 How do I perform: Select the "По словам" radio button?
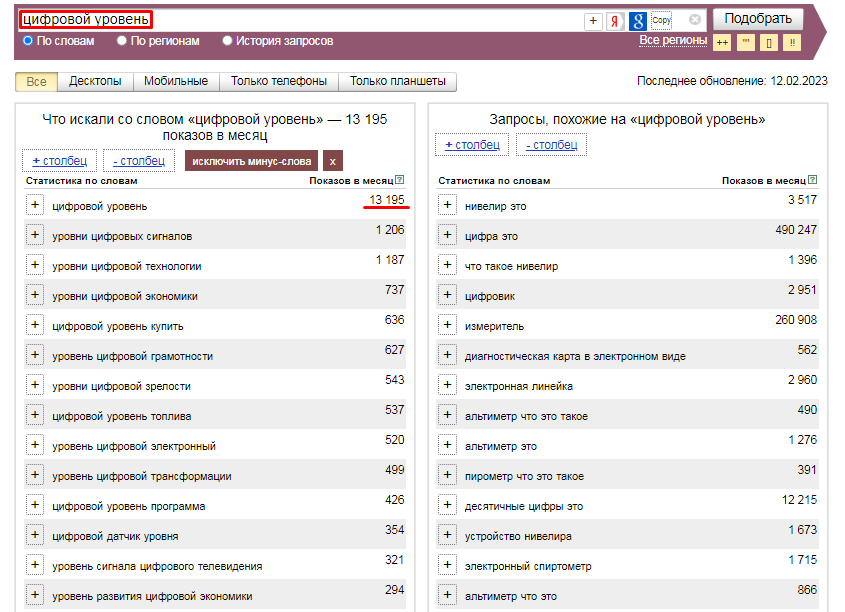coord(28,41)
